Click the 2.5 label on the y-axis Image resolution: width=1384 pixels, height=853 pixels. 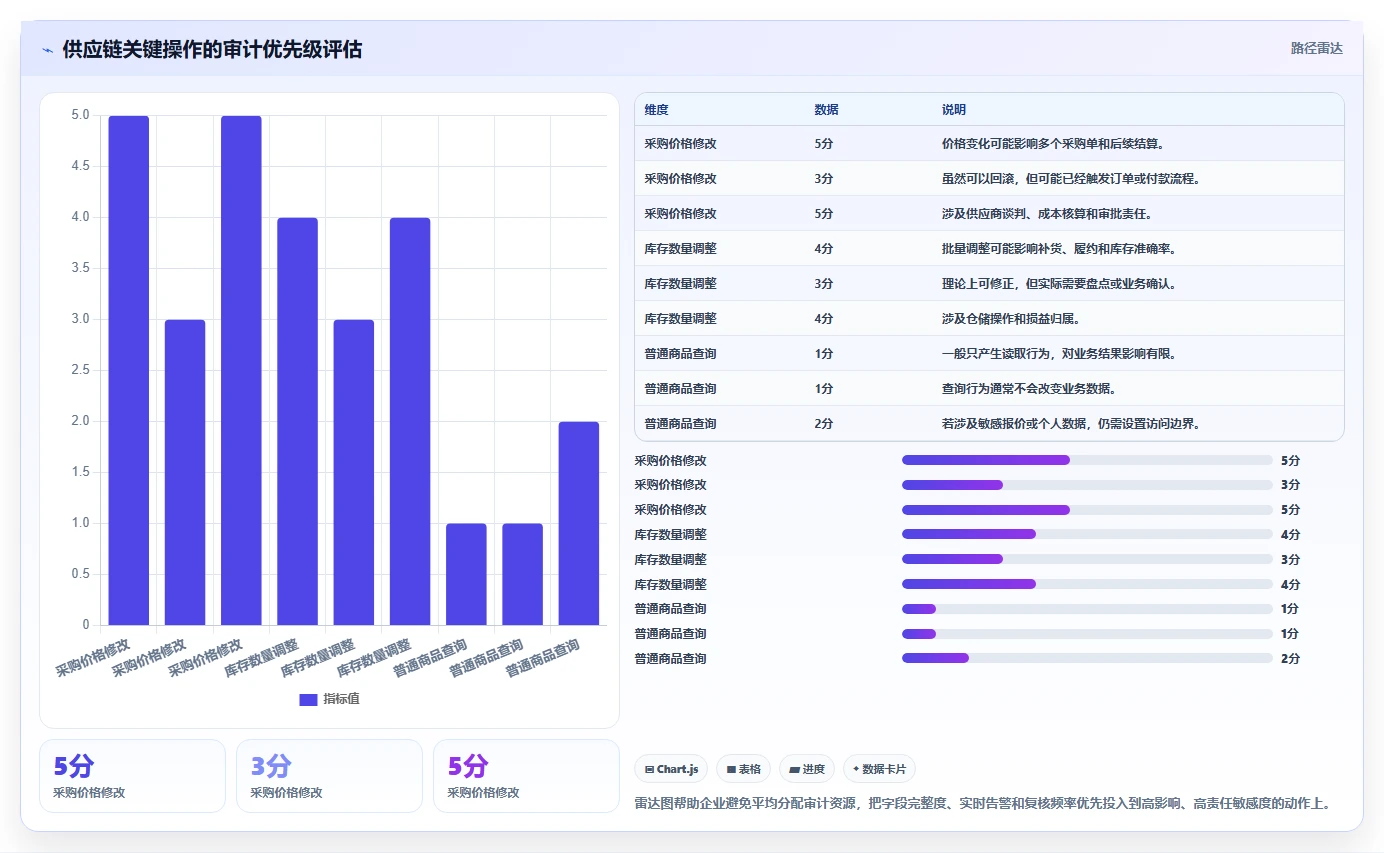point(80,370)
